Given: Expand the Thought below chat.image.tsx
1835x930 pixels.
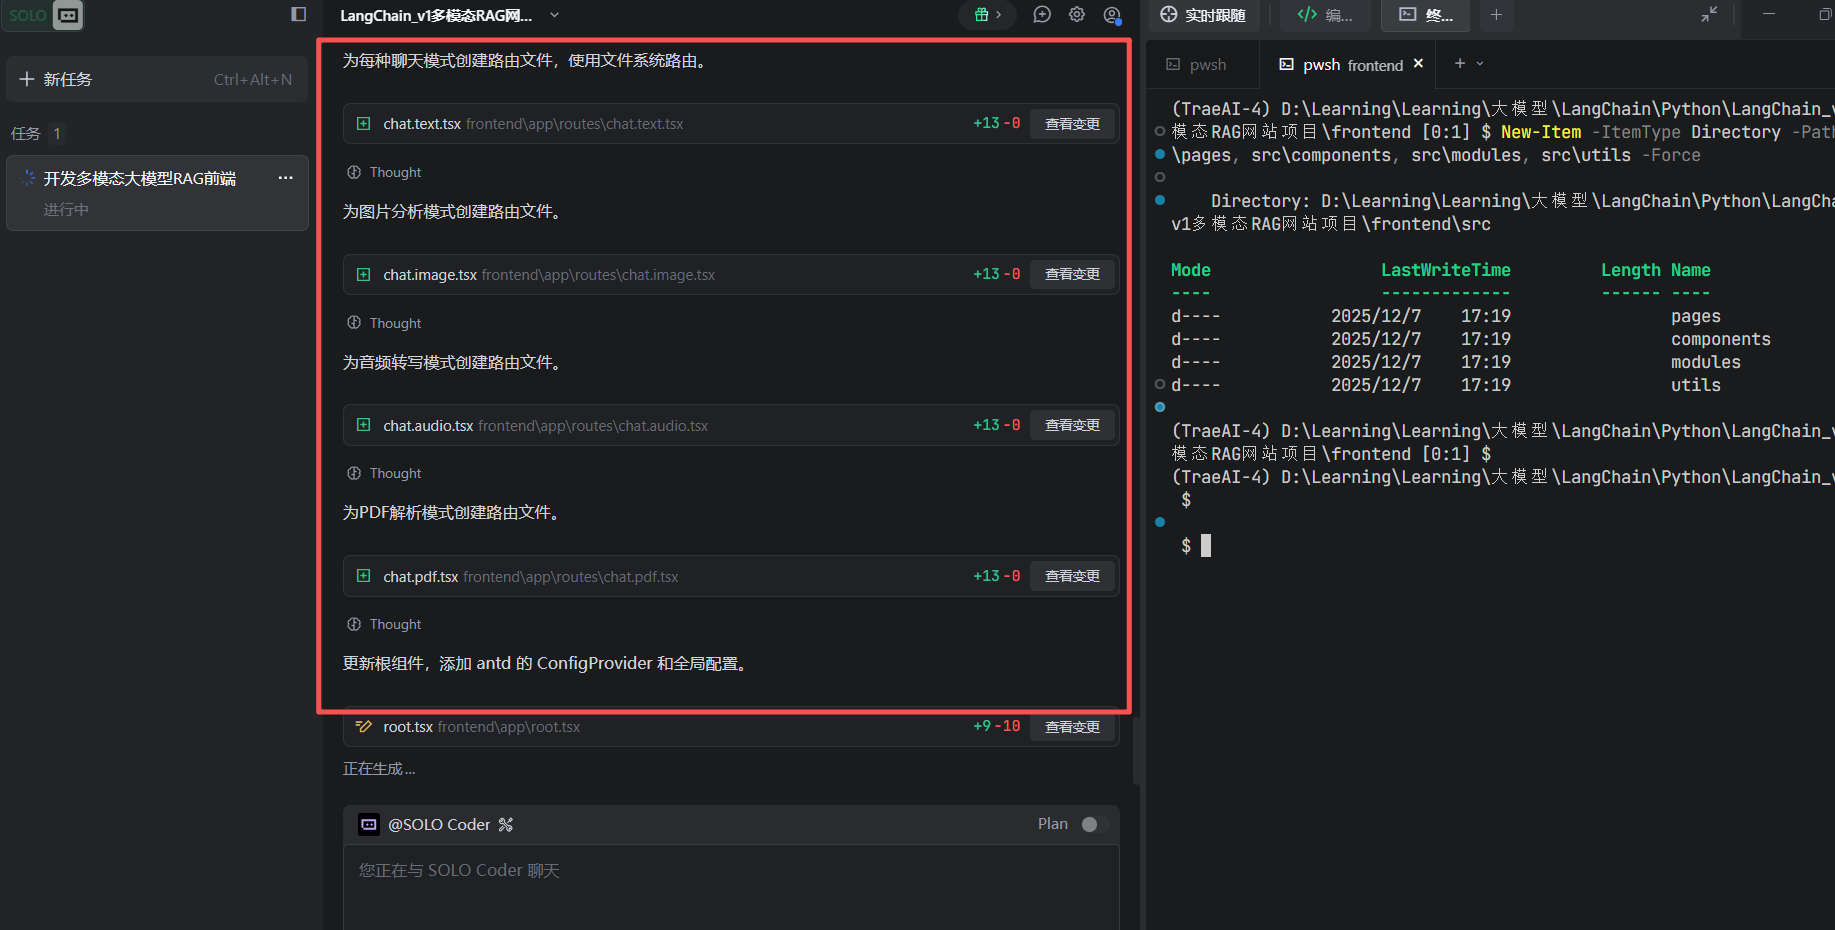Looking at the screenshot, I should point(384,323).
